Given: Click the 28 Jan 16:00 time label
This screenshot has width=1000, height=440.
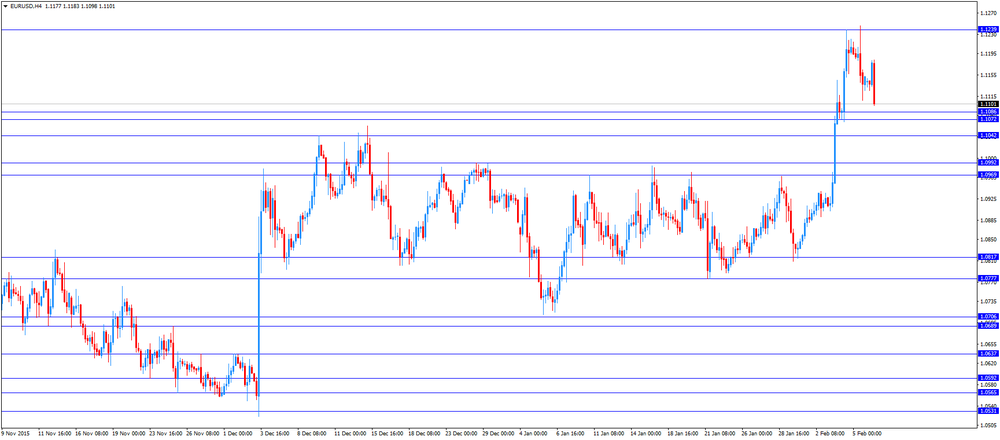Looking at the screenshot, I should pyautogui.click(x=793, y=433).
